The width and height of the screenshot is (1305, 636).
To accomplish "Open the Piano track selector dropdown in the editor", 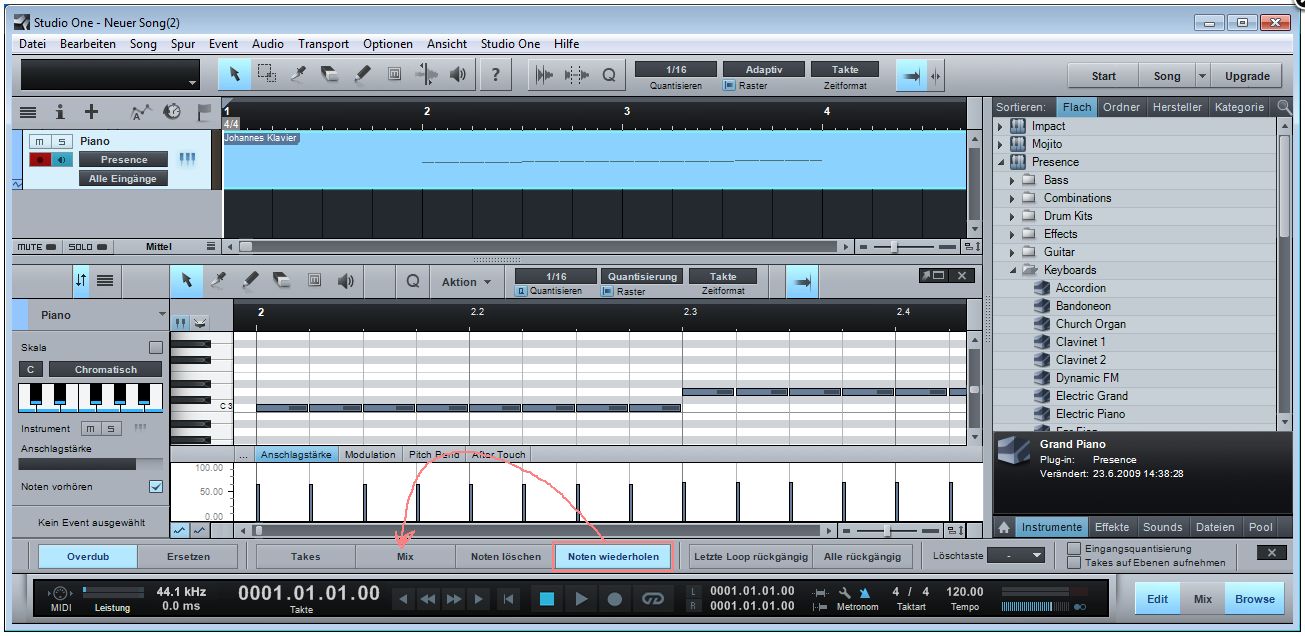I will [x=162, y=315].
